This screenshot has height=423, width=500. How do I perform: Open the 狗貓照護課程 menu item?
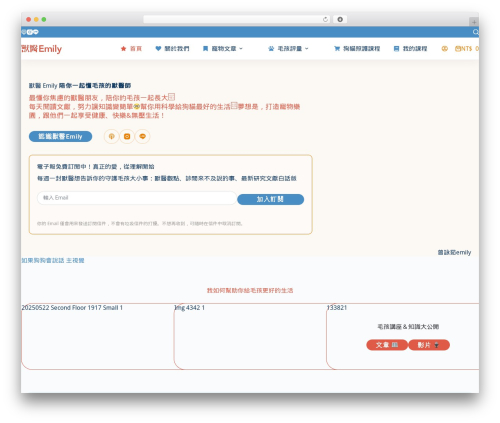pyautogui.click(x=362, y=49)
